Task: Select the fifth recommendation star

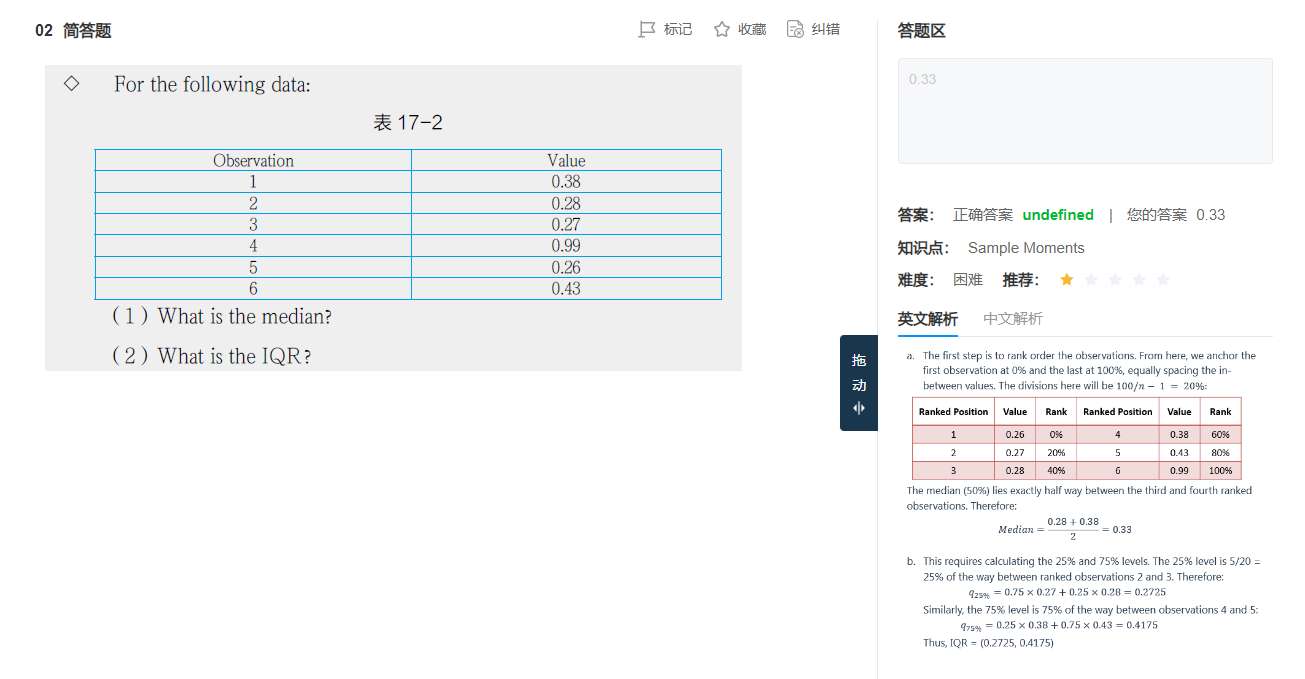Action: pyautogui.click(x=1162, y=280)
